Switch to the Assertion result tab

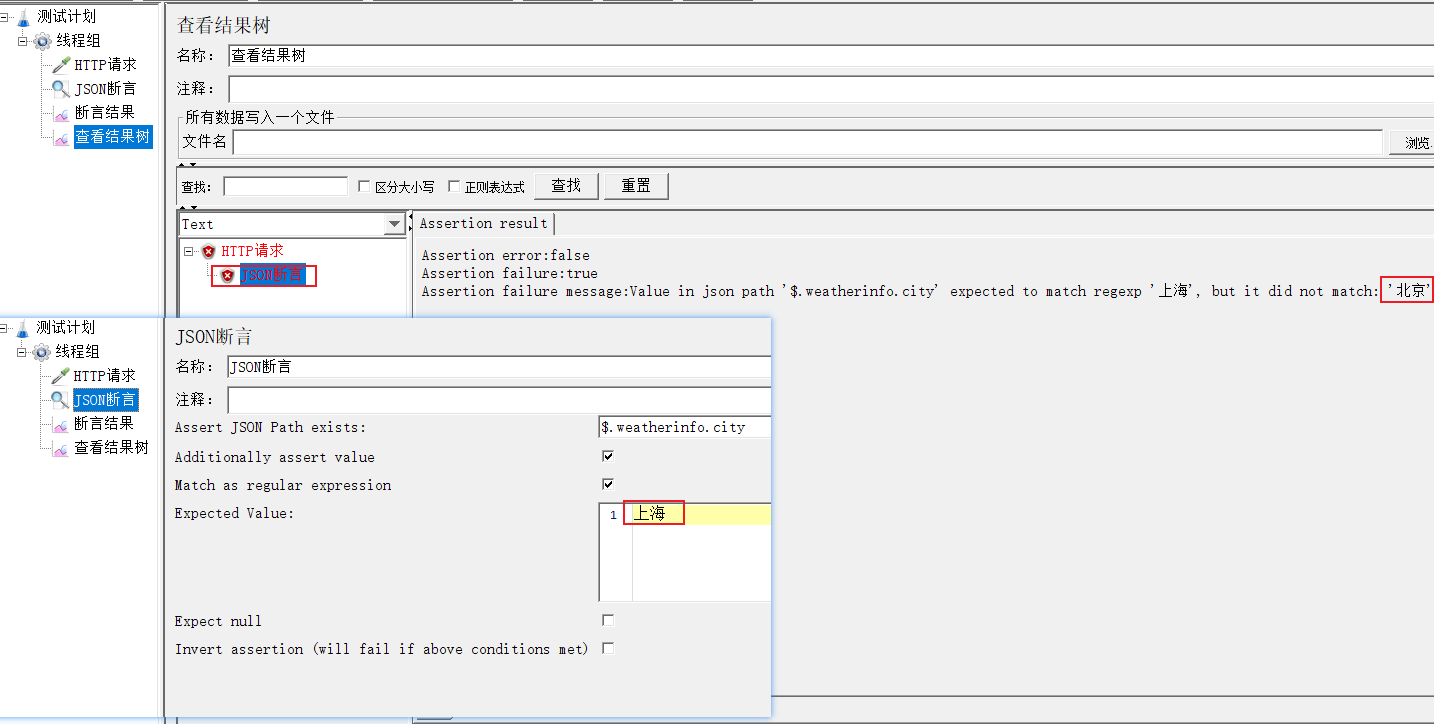pos(483,223)
